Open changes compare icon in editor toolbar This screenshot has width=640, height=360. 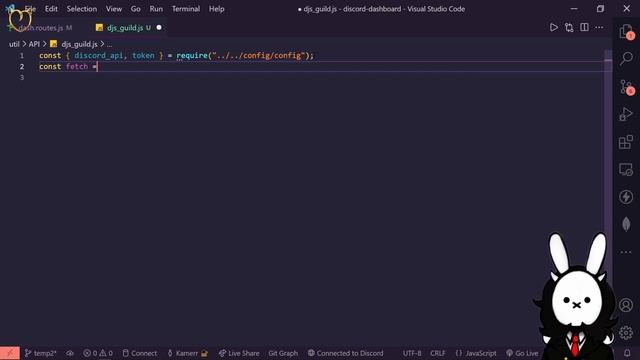[x=569, y=27]
